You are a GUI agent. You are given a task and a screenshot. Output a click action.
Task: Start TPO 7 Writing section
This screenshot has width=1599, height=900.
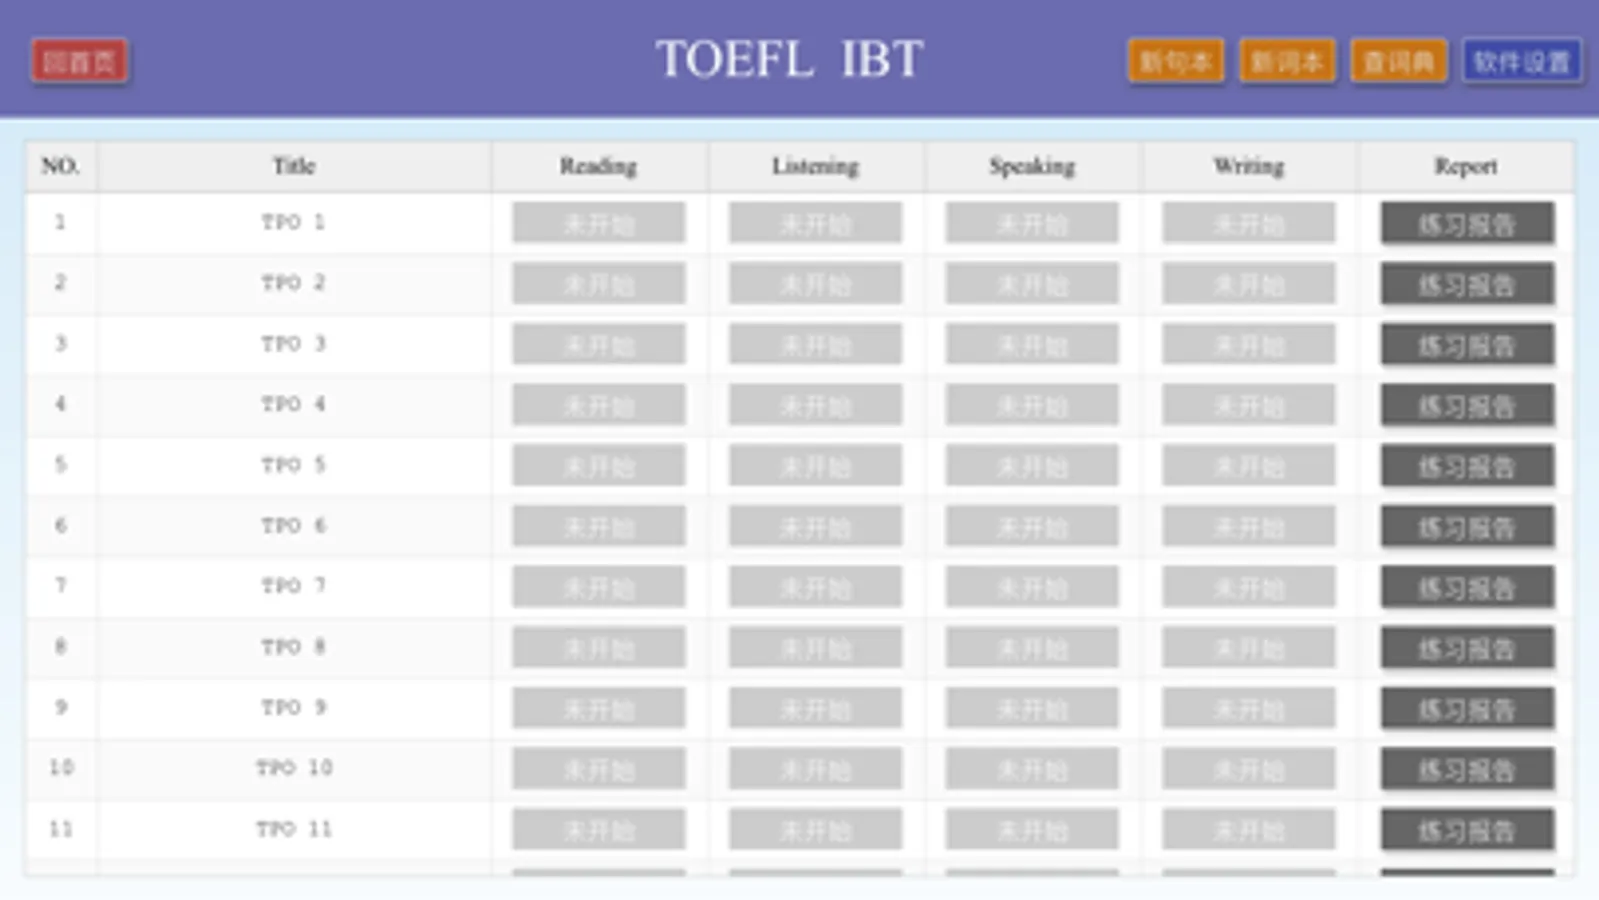[x=1248, y=587]
